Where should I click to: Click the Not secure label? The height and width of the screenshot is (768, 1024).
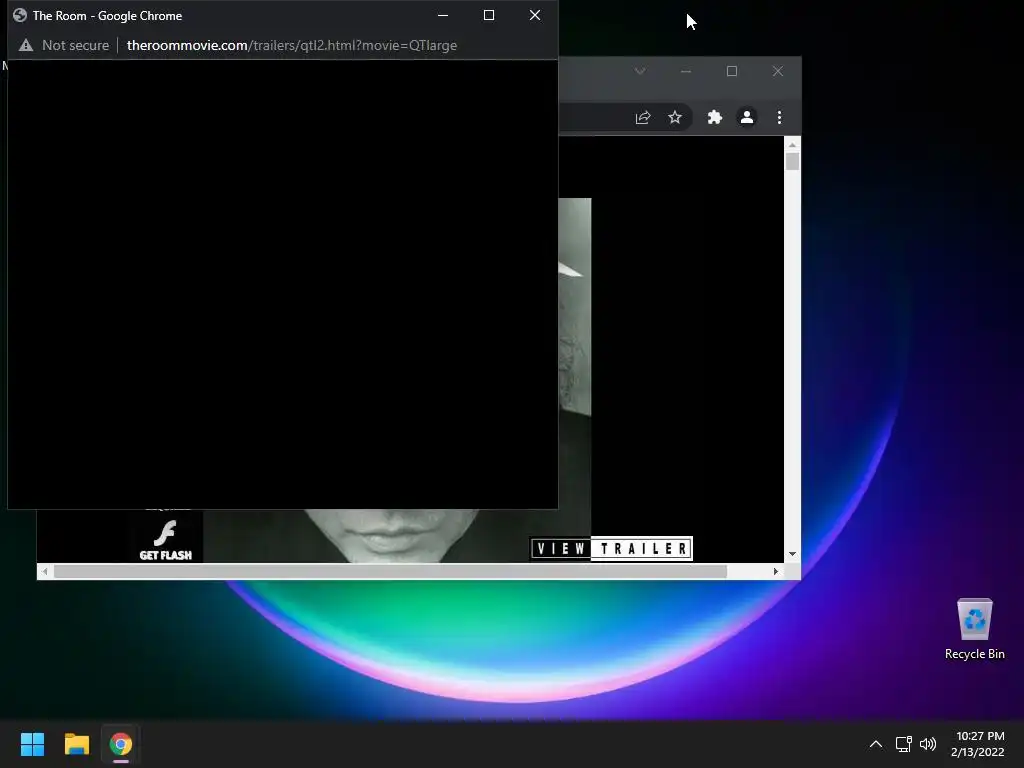75,45
